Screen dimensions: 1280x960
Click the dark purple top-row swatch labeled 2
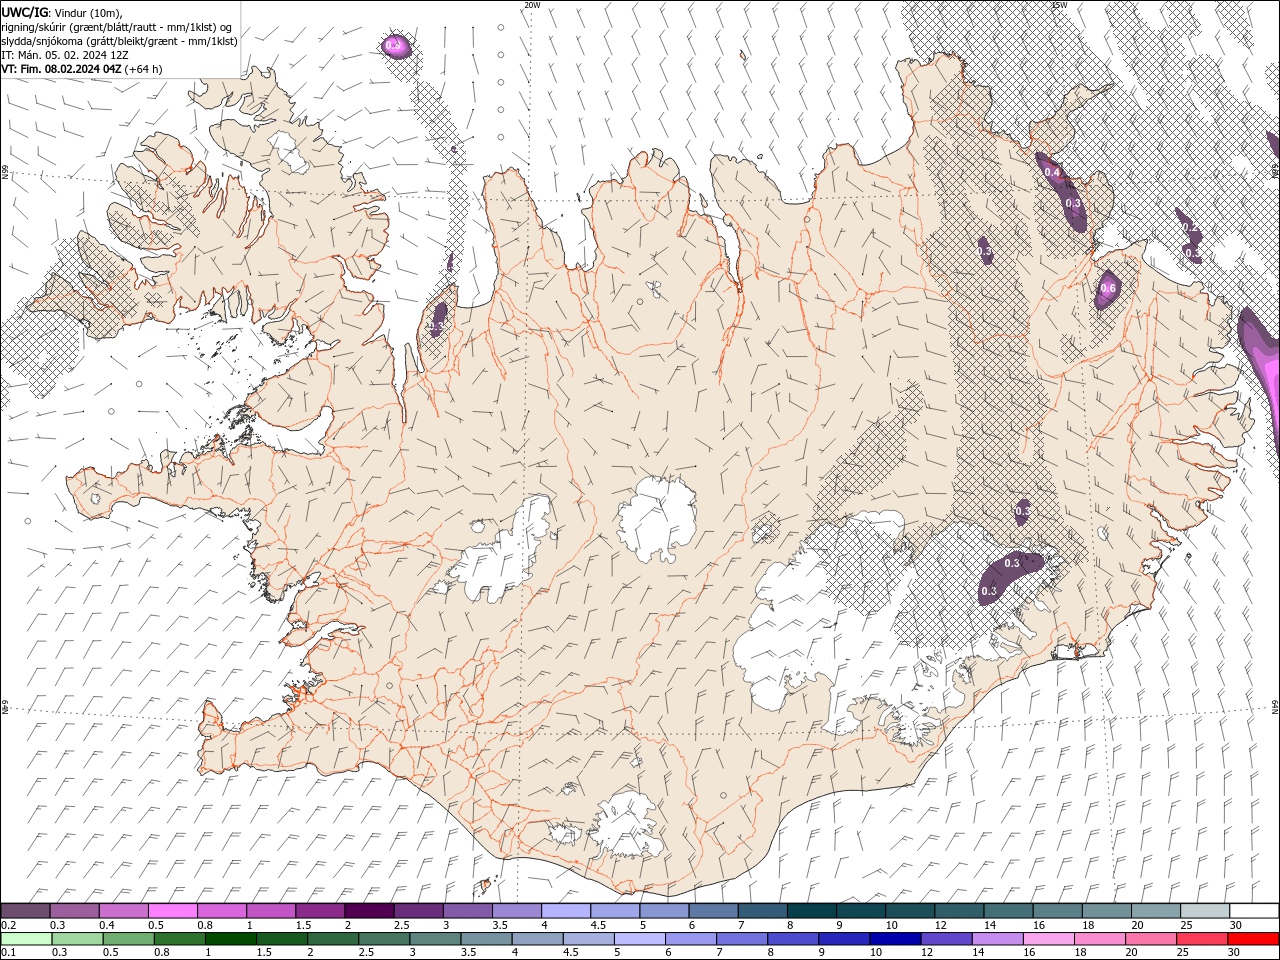click(369, 911)
